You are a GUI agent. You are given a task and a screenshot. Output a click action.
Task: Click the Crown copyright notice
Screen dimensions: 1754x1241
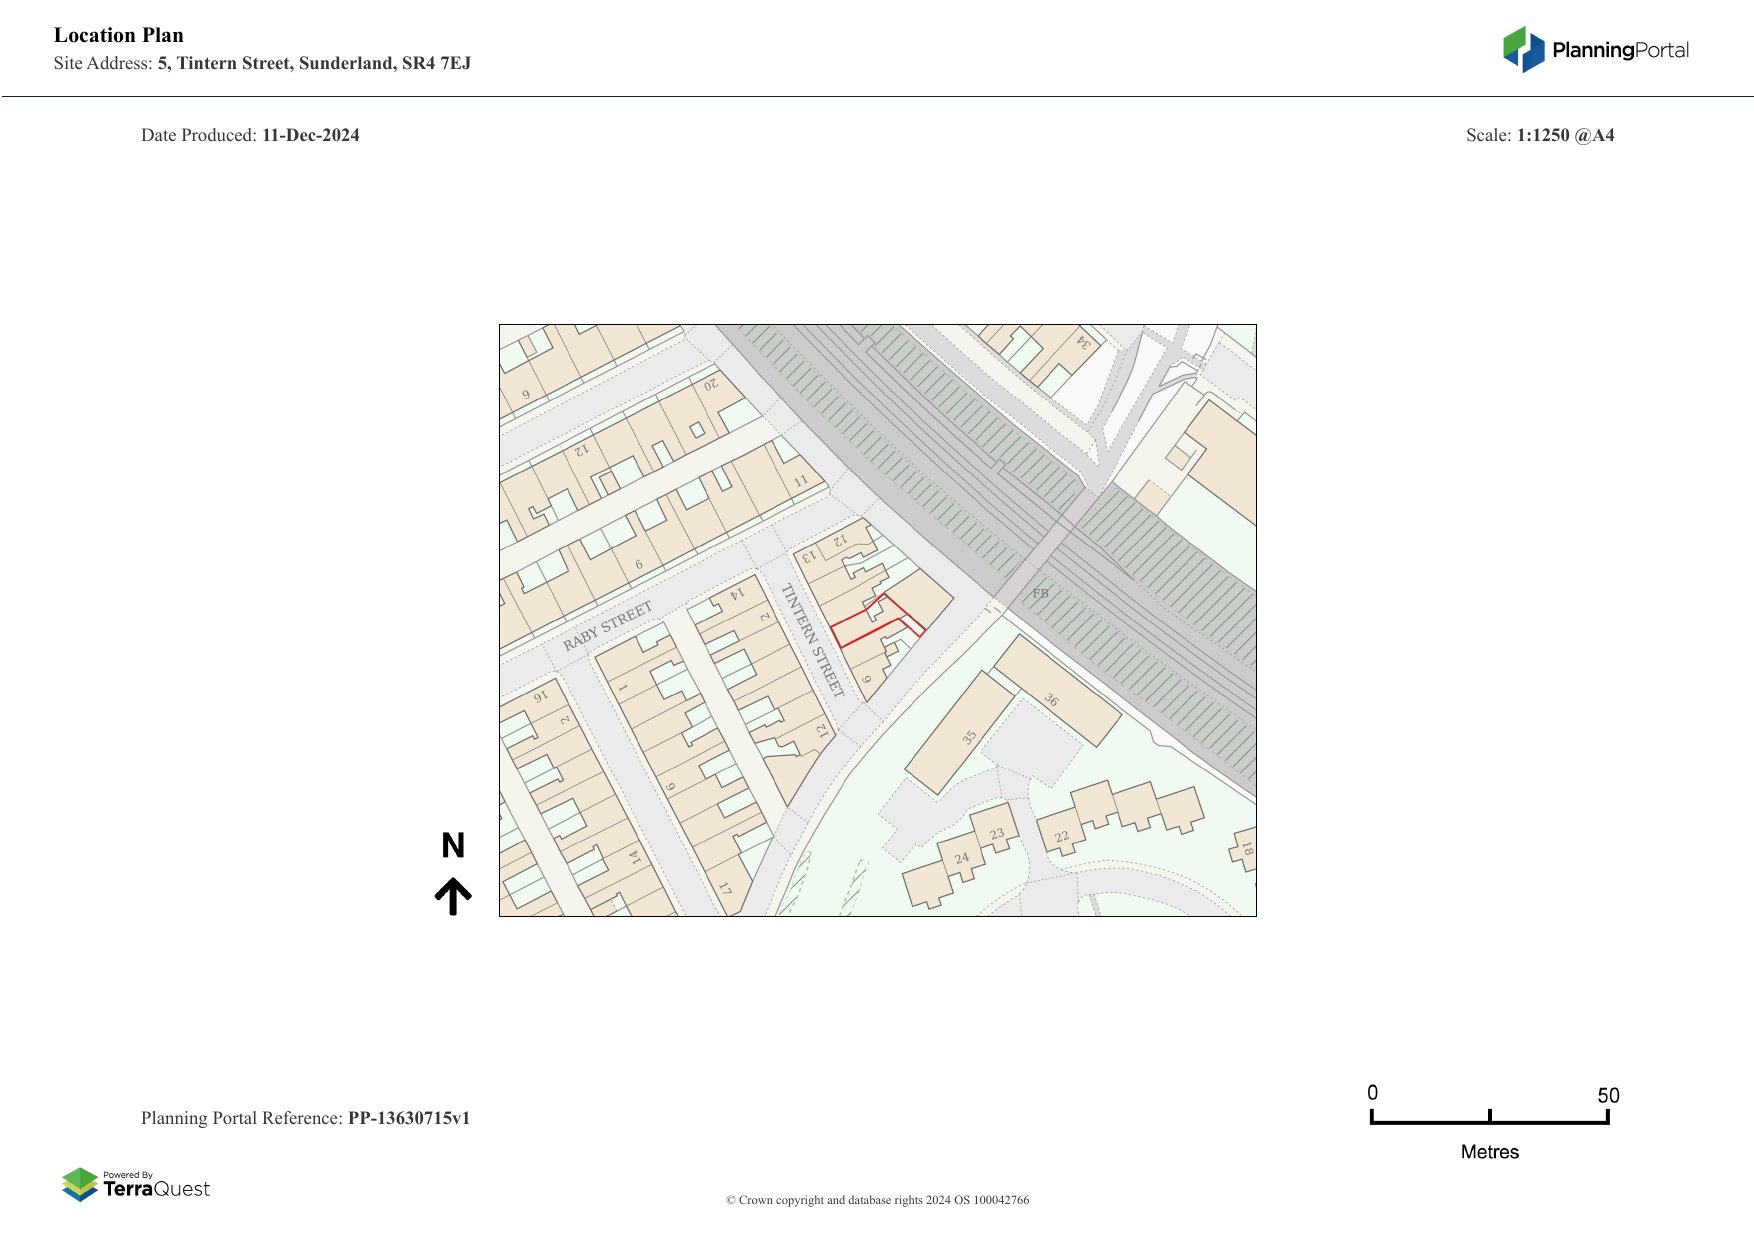[x=877, y=1200]
